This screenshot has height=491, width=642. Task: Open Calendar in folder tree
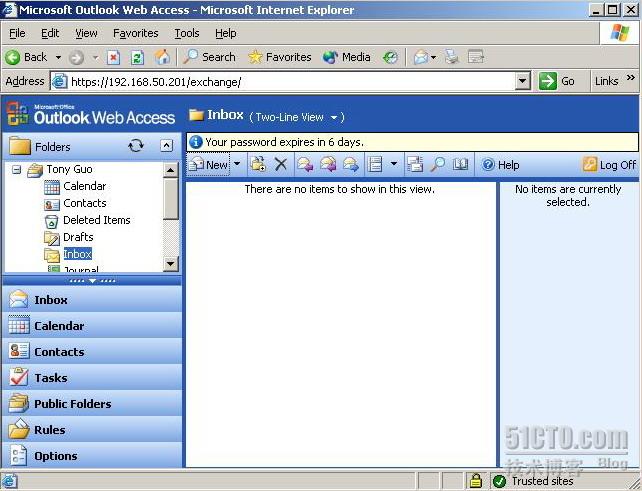click(x=84, y=186)
